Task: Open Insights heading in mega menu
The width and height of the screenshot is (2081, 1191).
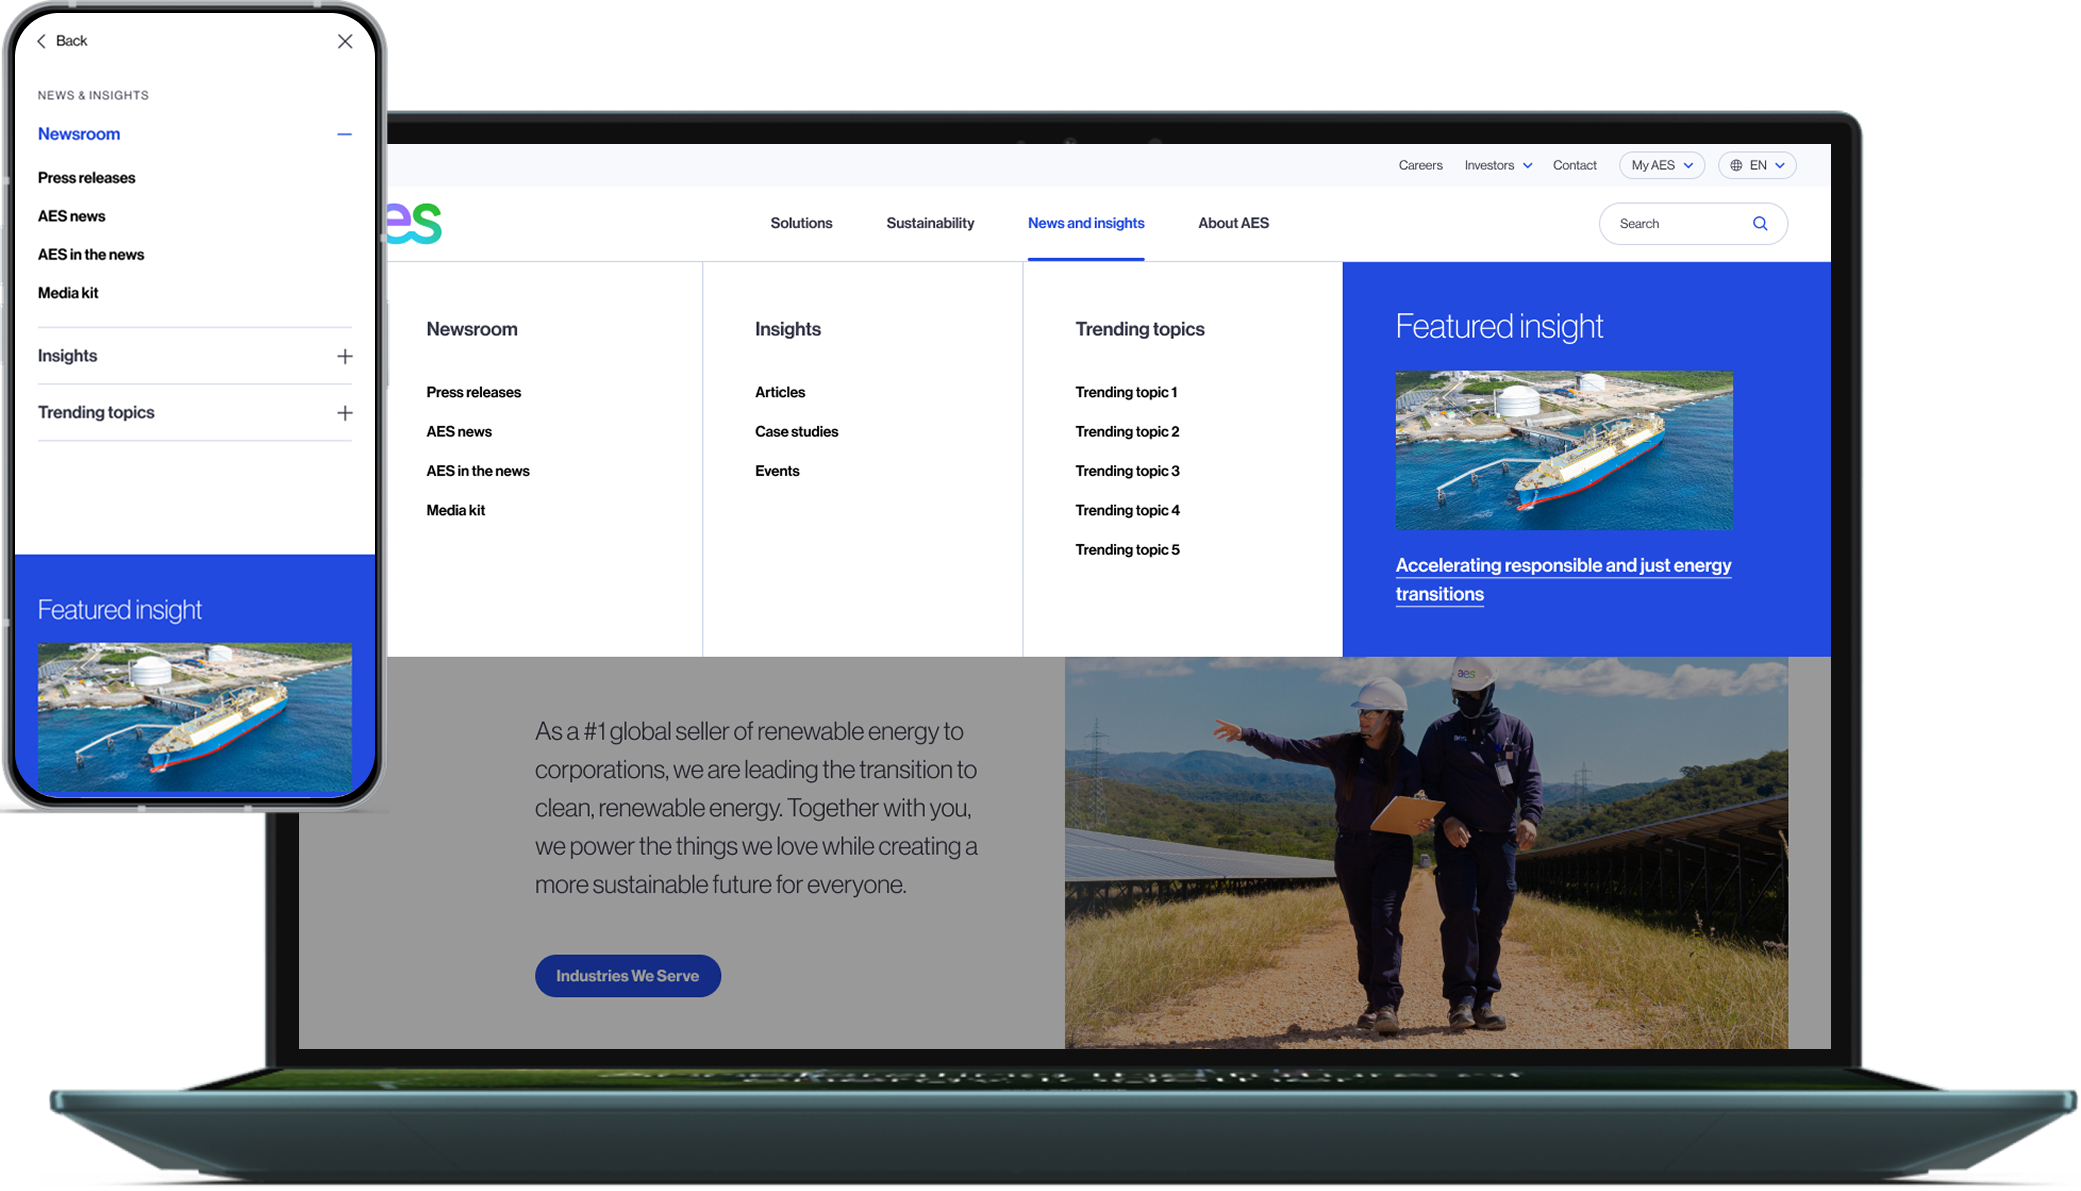Action: tap(788, 329)
